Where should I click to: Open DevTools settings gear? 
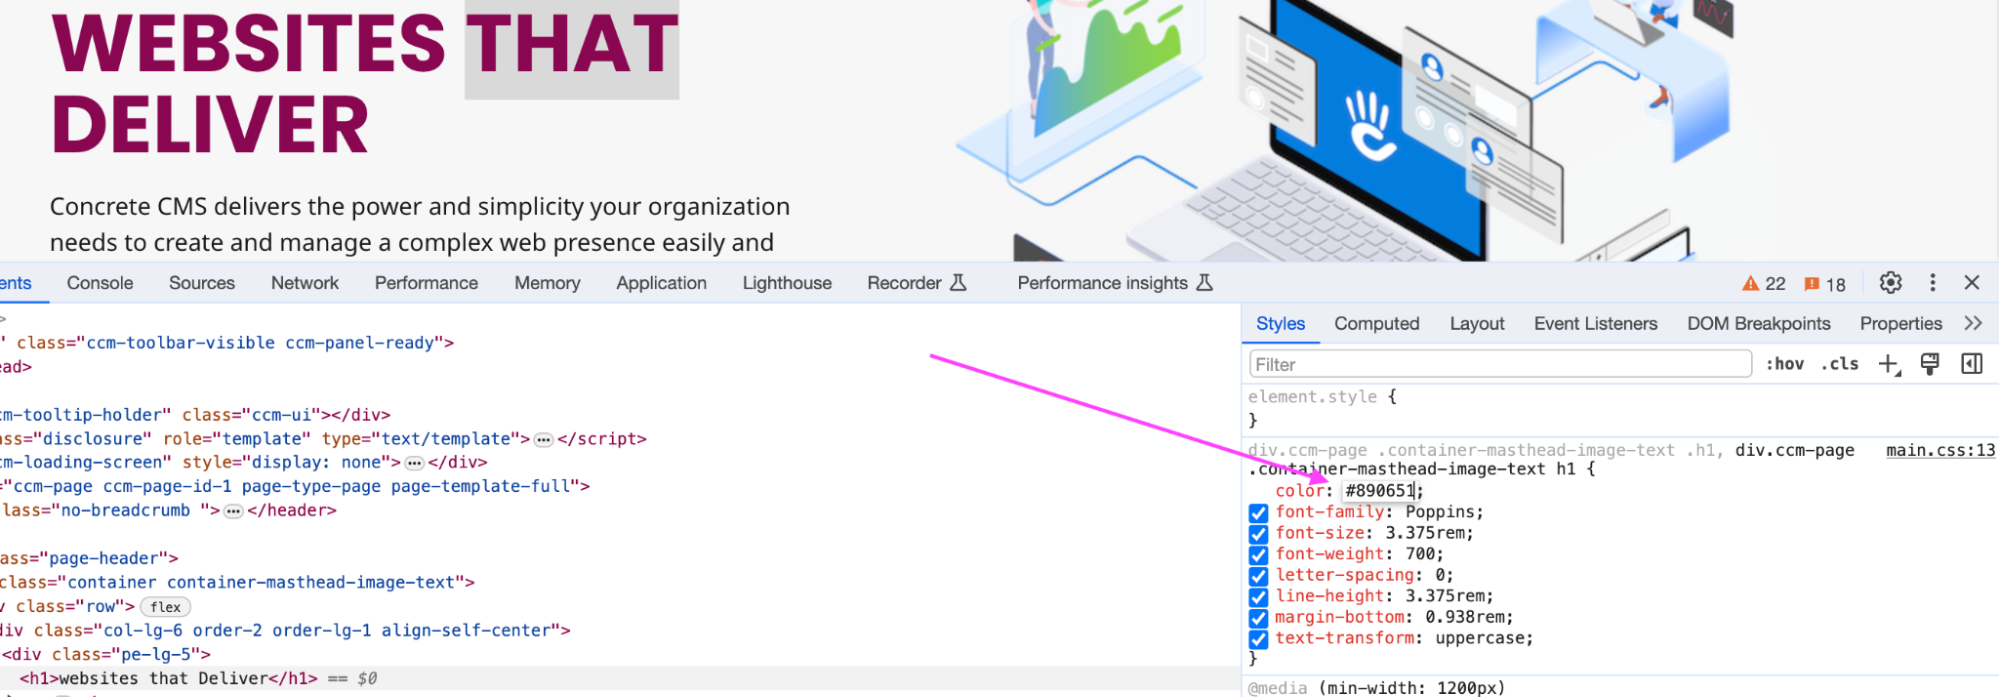pos(1890,283)
